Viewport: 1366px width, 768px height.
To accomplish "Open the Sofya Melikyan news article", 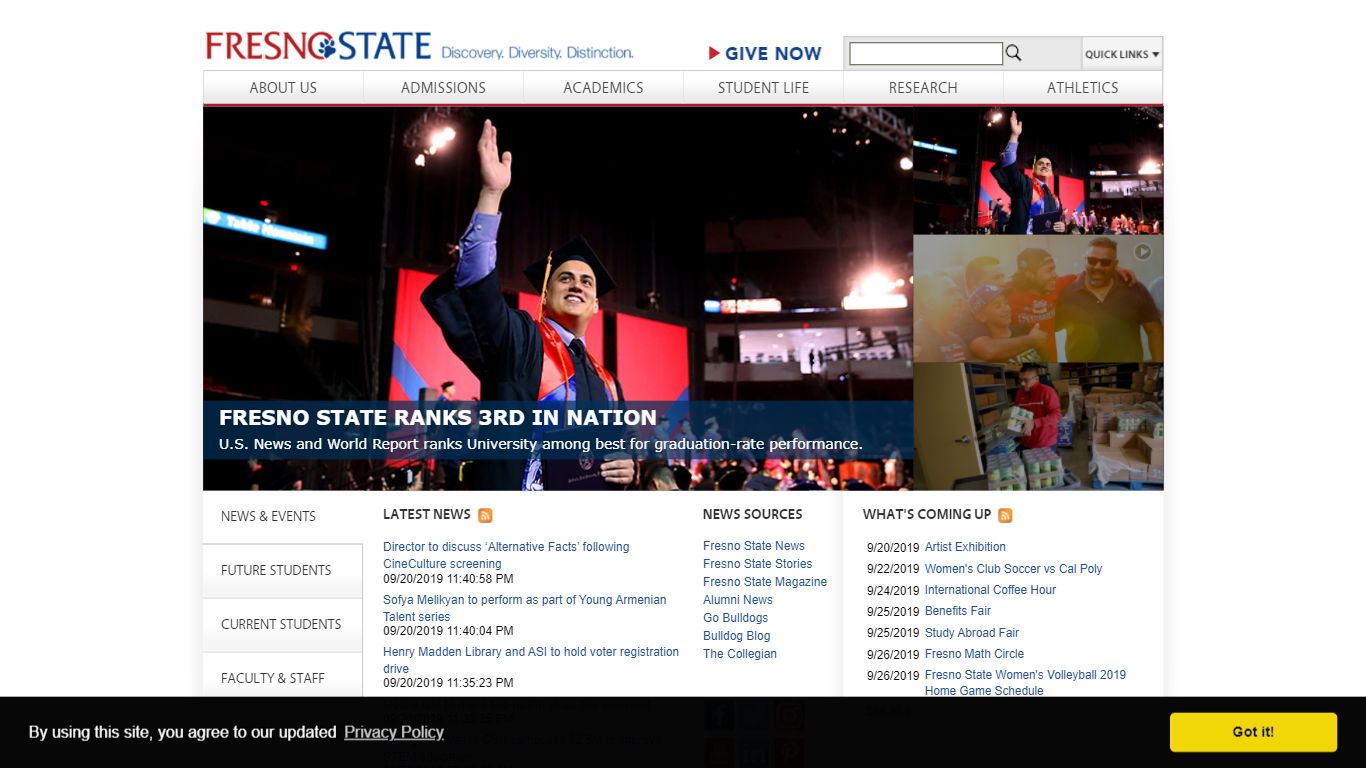I will [524, 608].
